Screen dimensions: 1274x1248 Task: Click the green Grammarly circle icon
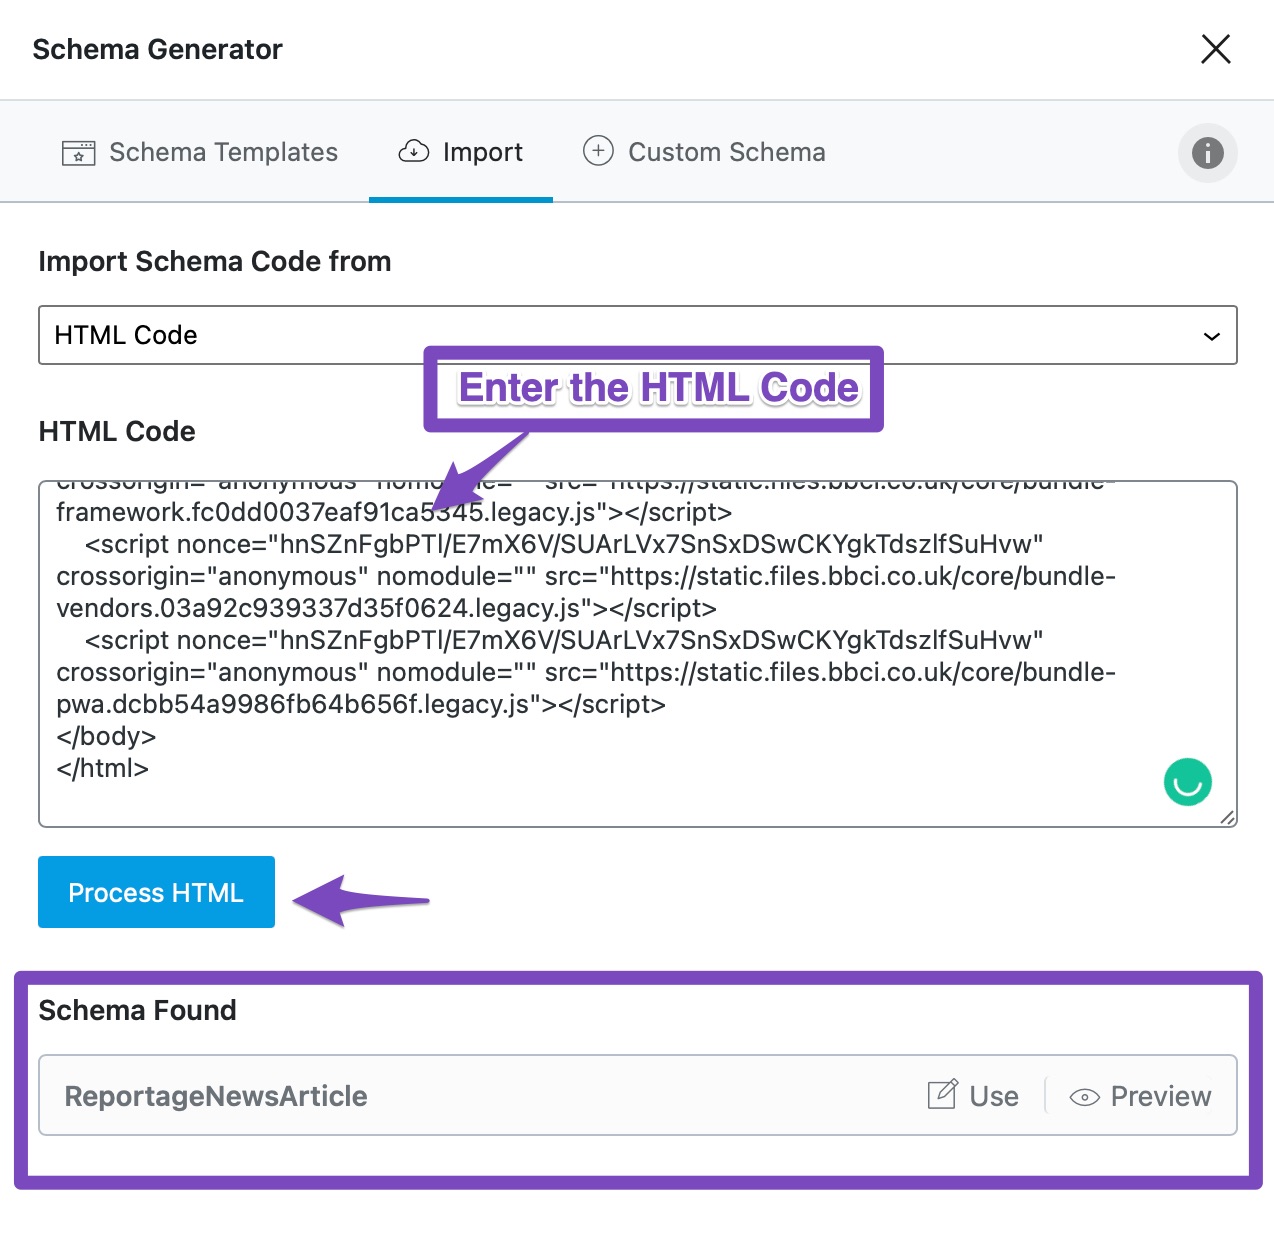click(x=1187, y=782)
